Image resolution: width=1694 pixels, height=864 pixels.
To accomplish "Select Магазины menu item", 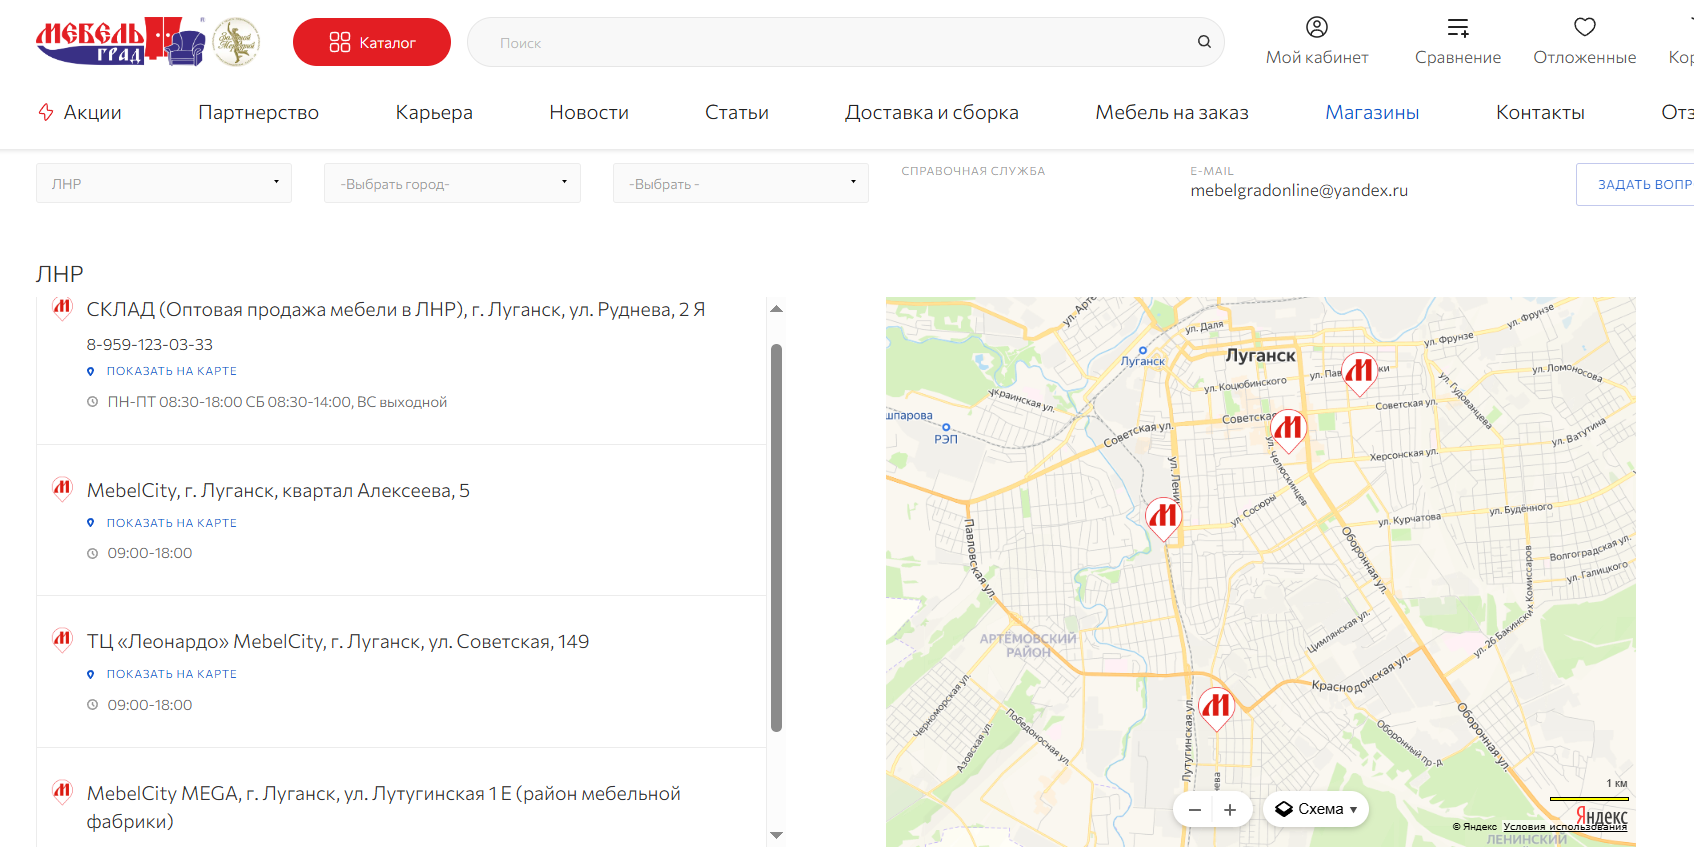I will click(x=1372, y=112).
